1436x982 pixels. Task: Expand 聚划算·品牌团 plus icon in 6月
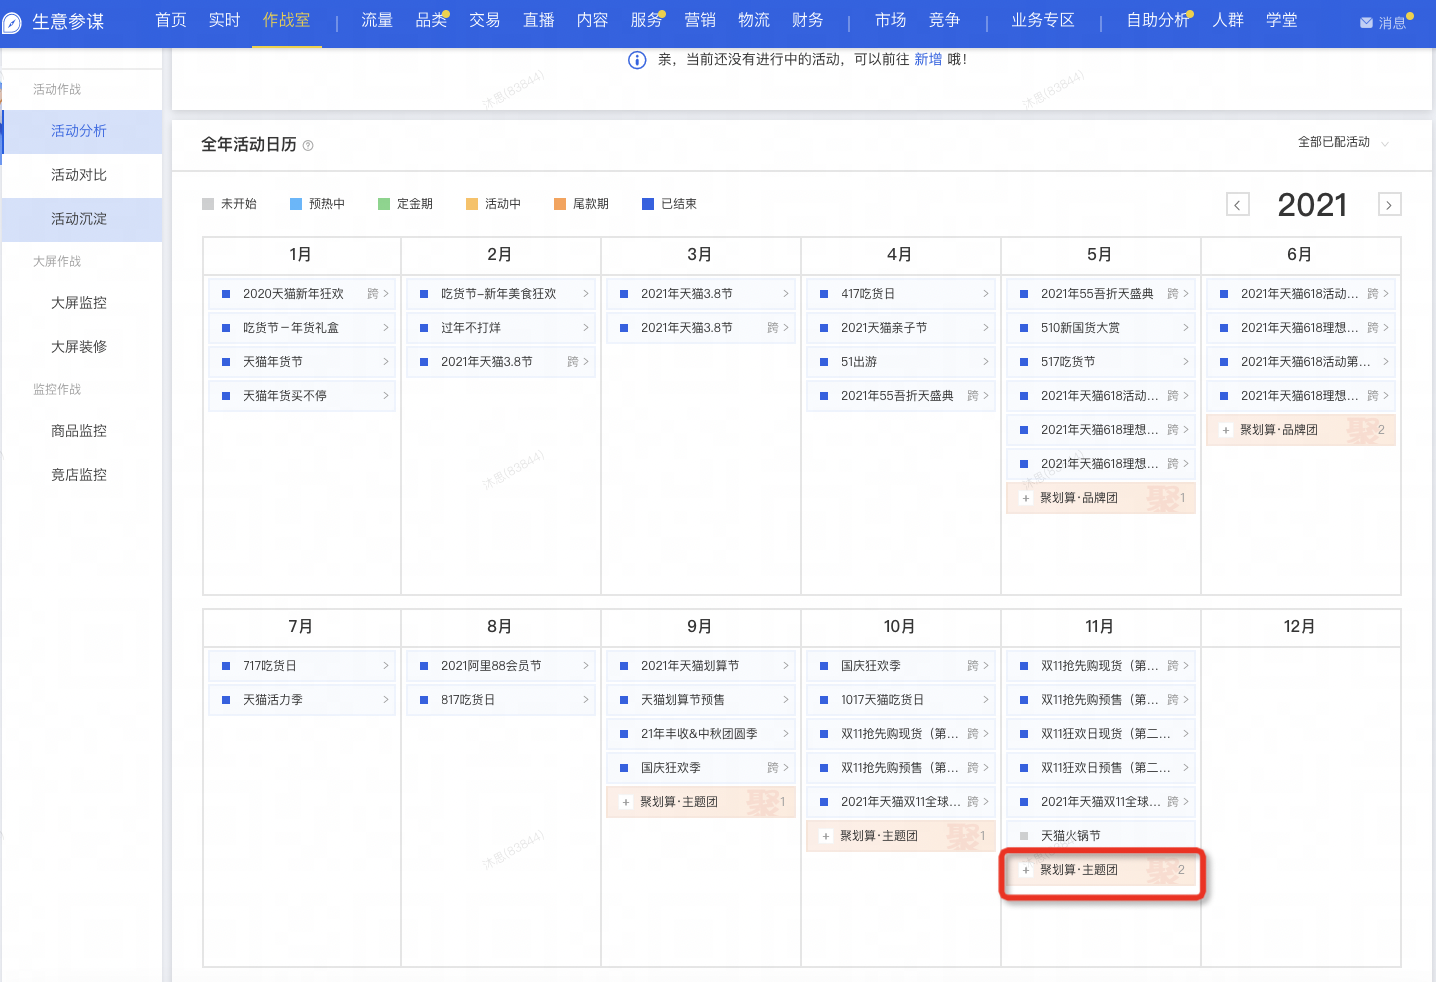pos(1225,430)
